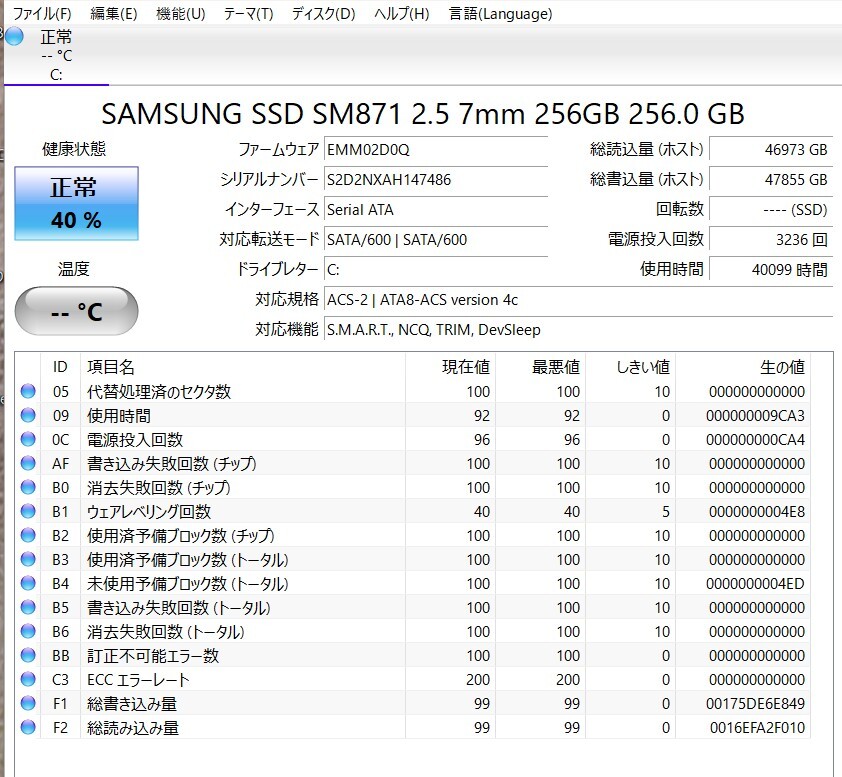Image resolution: width=842 pixels, height=777 pixels.
Task: Click status icon for ID F2 row
Action: pyautogui.click(x=28, y=727)
